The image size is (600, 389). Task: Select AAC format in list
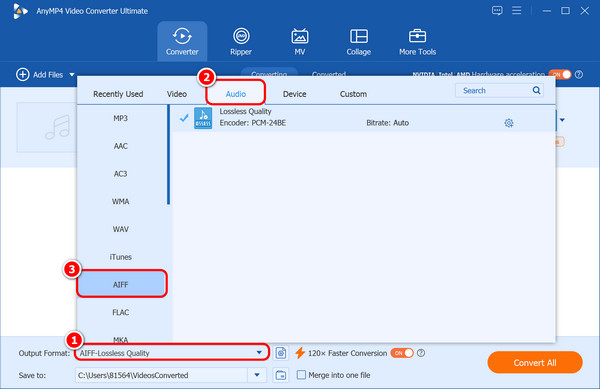click(x=121, y=146)
